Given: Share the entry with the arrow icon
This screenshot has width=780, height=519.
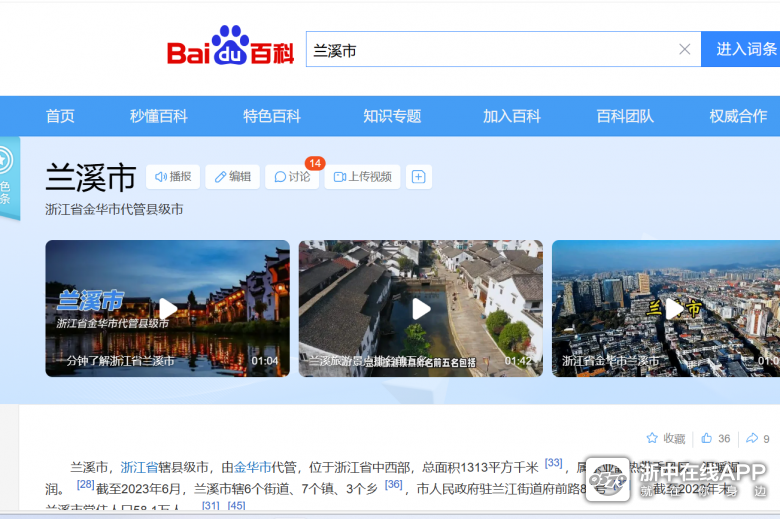Looking at the screenshot, I should pos(752,438).
